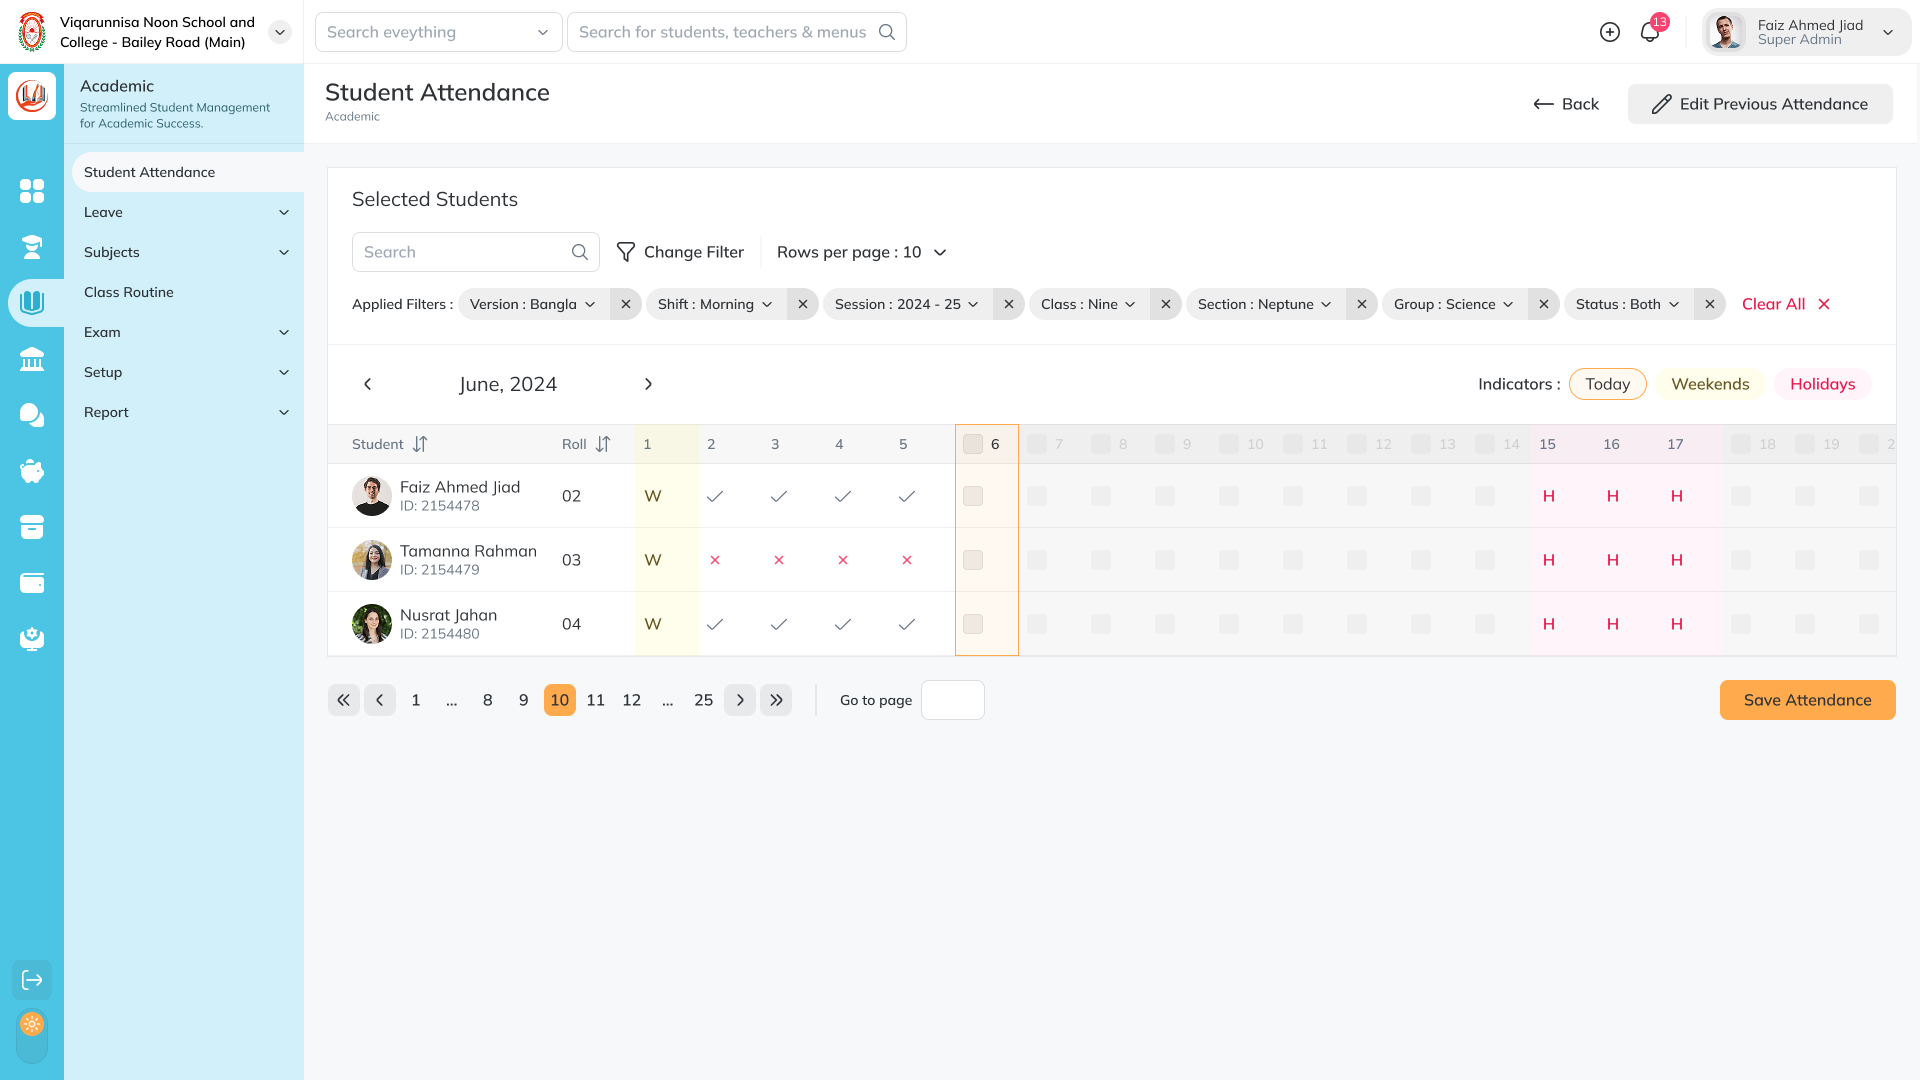Sort students by Roll column icon
1920x1080 pixels.
[603, 444]
